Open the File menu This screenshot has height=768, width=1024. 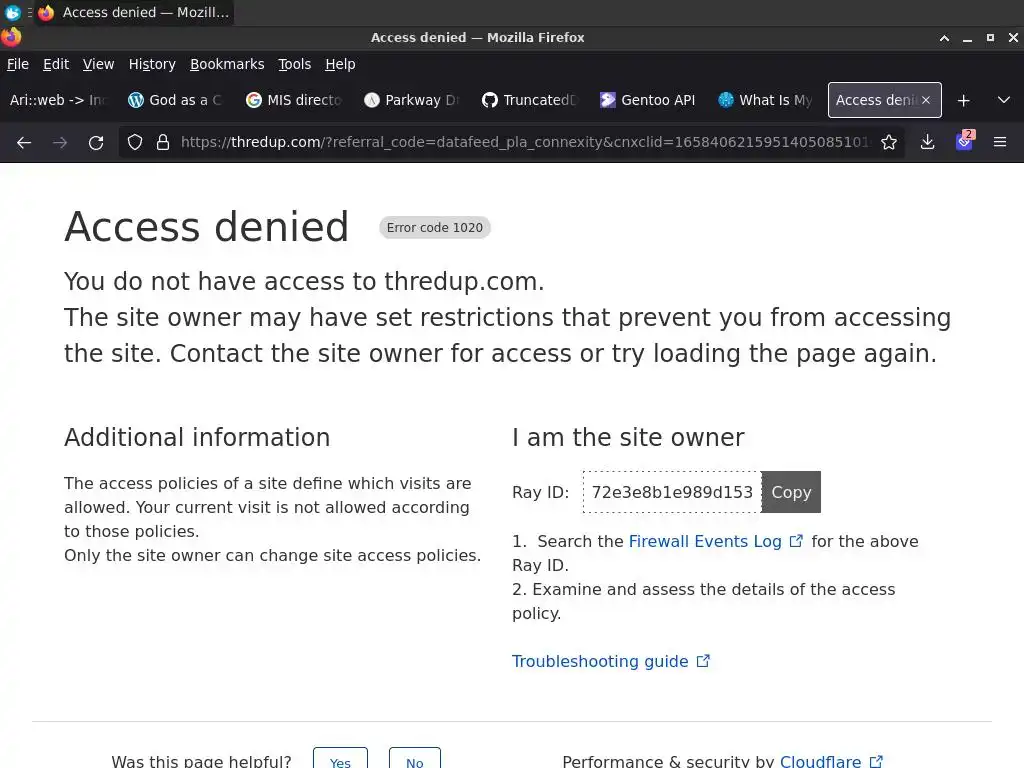tap(18, 64)
